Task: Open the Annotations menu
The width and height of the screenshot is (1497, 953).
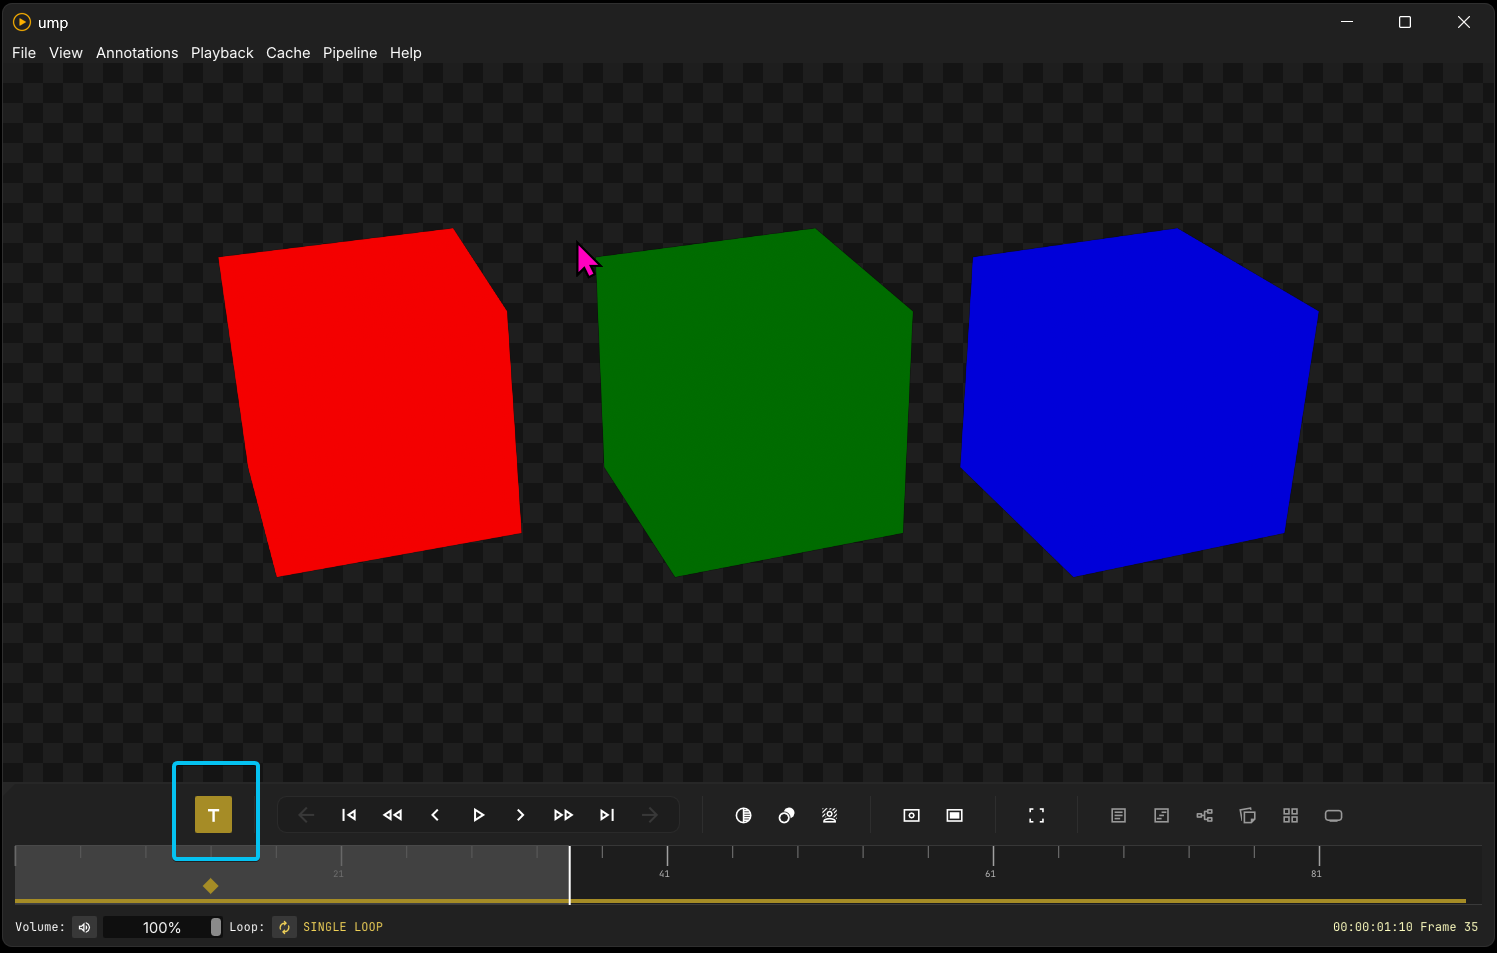Action: click(x=137, y=53)
